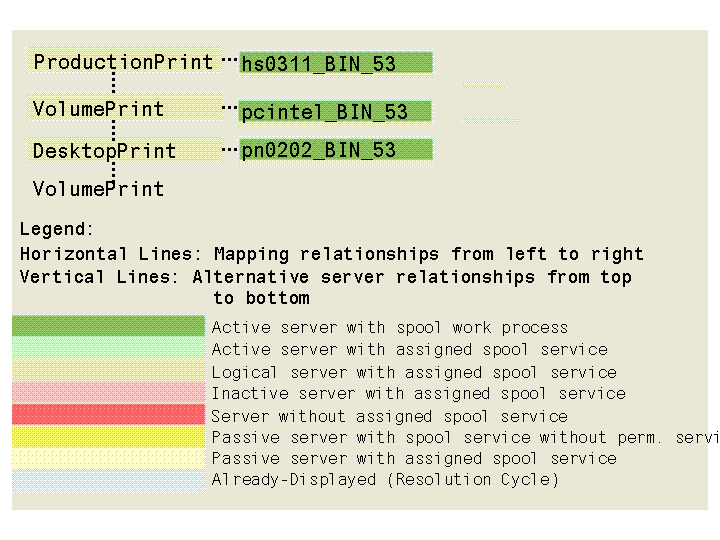
Task: Click the bright yellow passive server swatch
Action: [x=108, y=437]
